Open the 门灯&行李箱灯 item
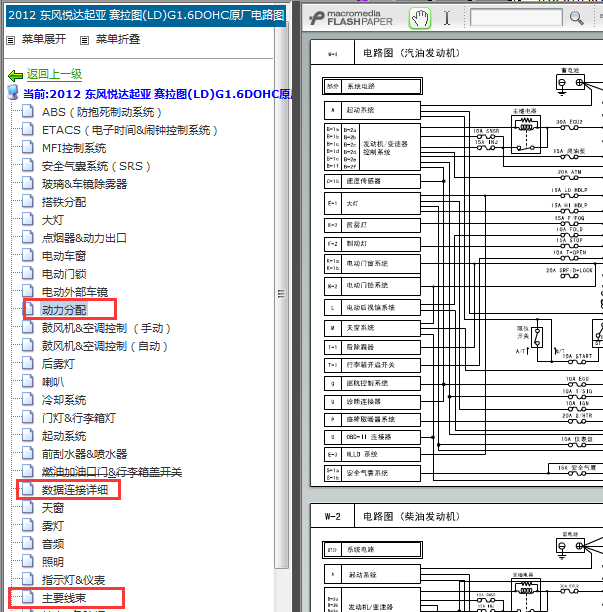Image resolution: width=603 pixels, height=612 pixels. coord(79,418)
